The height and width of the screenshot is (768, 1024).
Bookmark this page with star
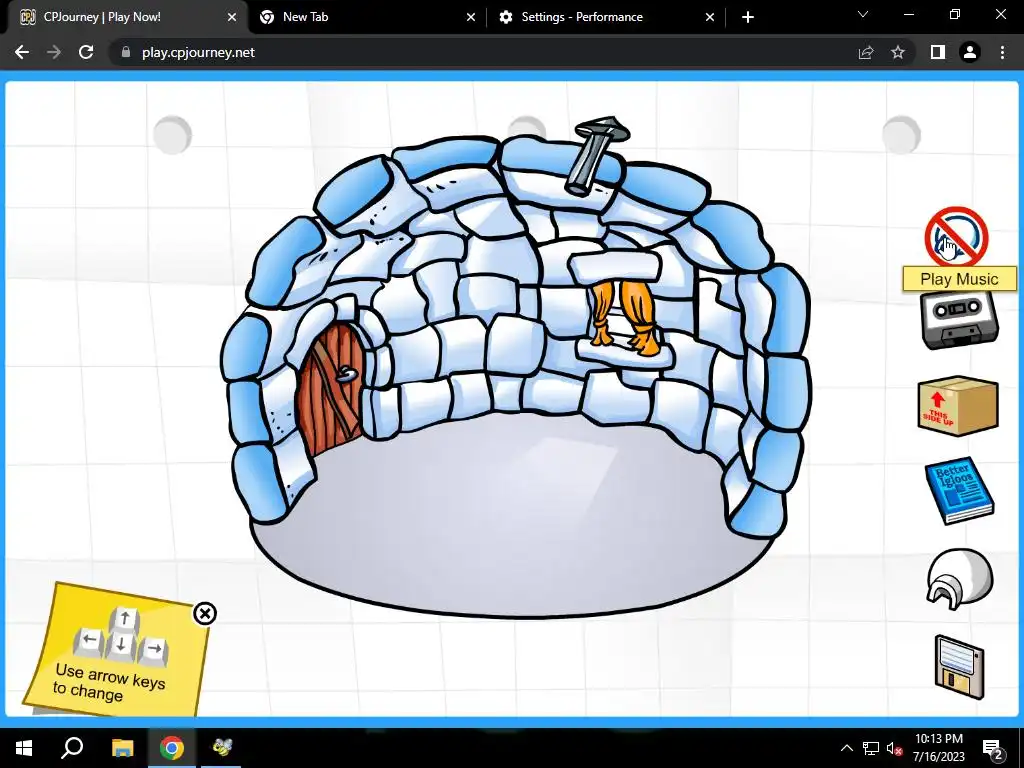coord(898,52)
